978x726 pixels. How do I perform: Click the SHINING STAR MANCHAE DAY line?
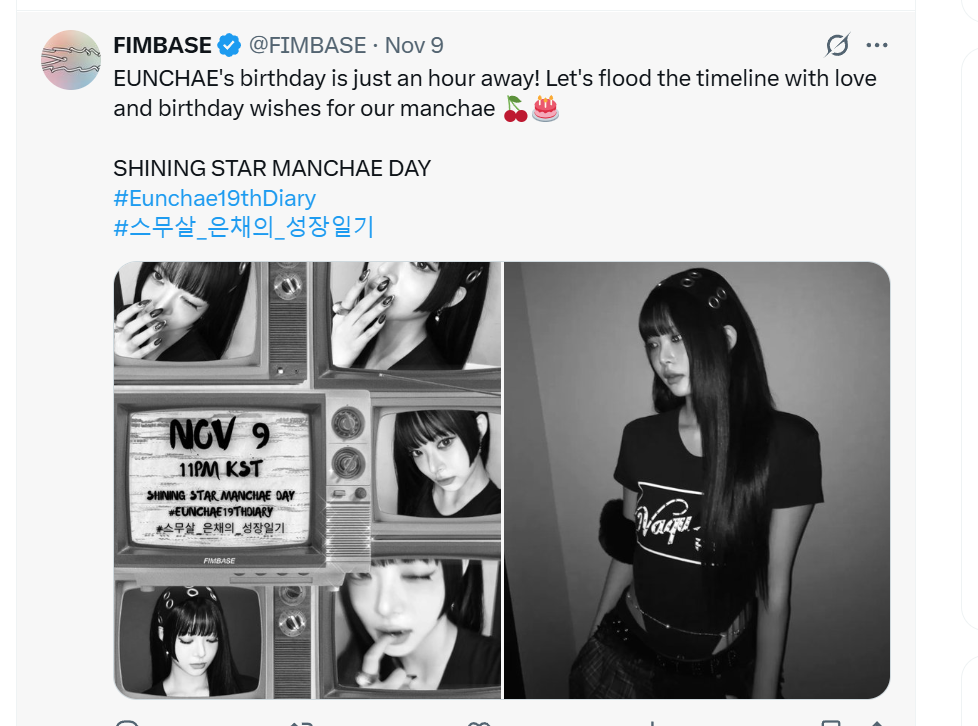272,168
